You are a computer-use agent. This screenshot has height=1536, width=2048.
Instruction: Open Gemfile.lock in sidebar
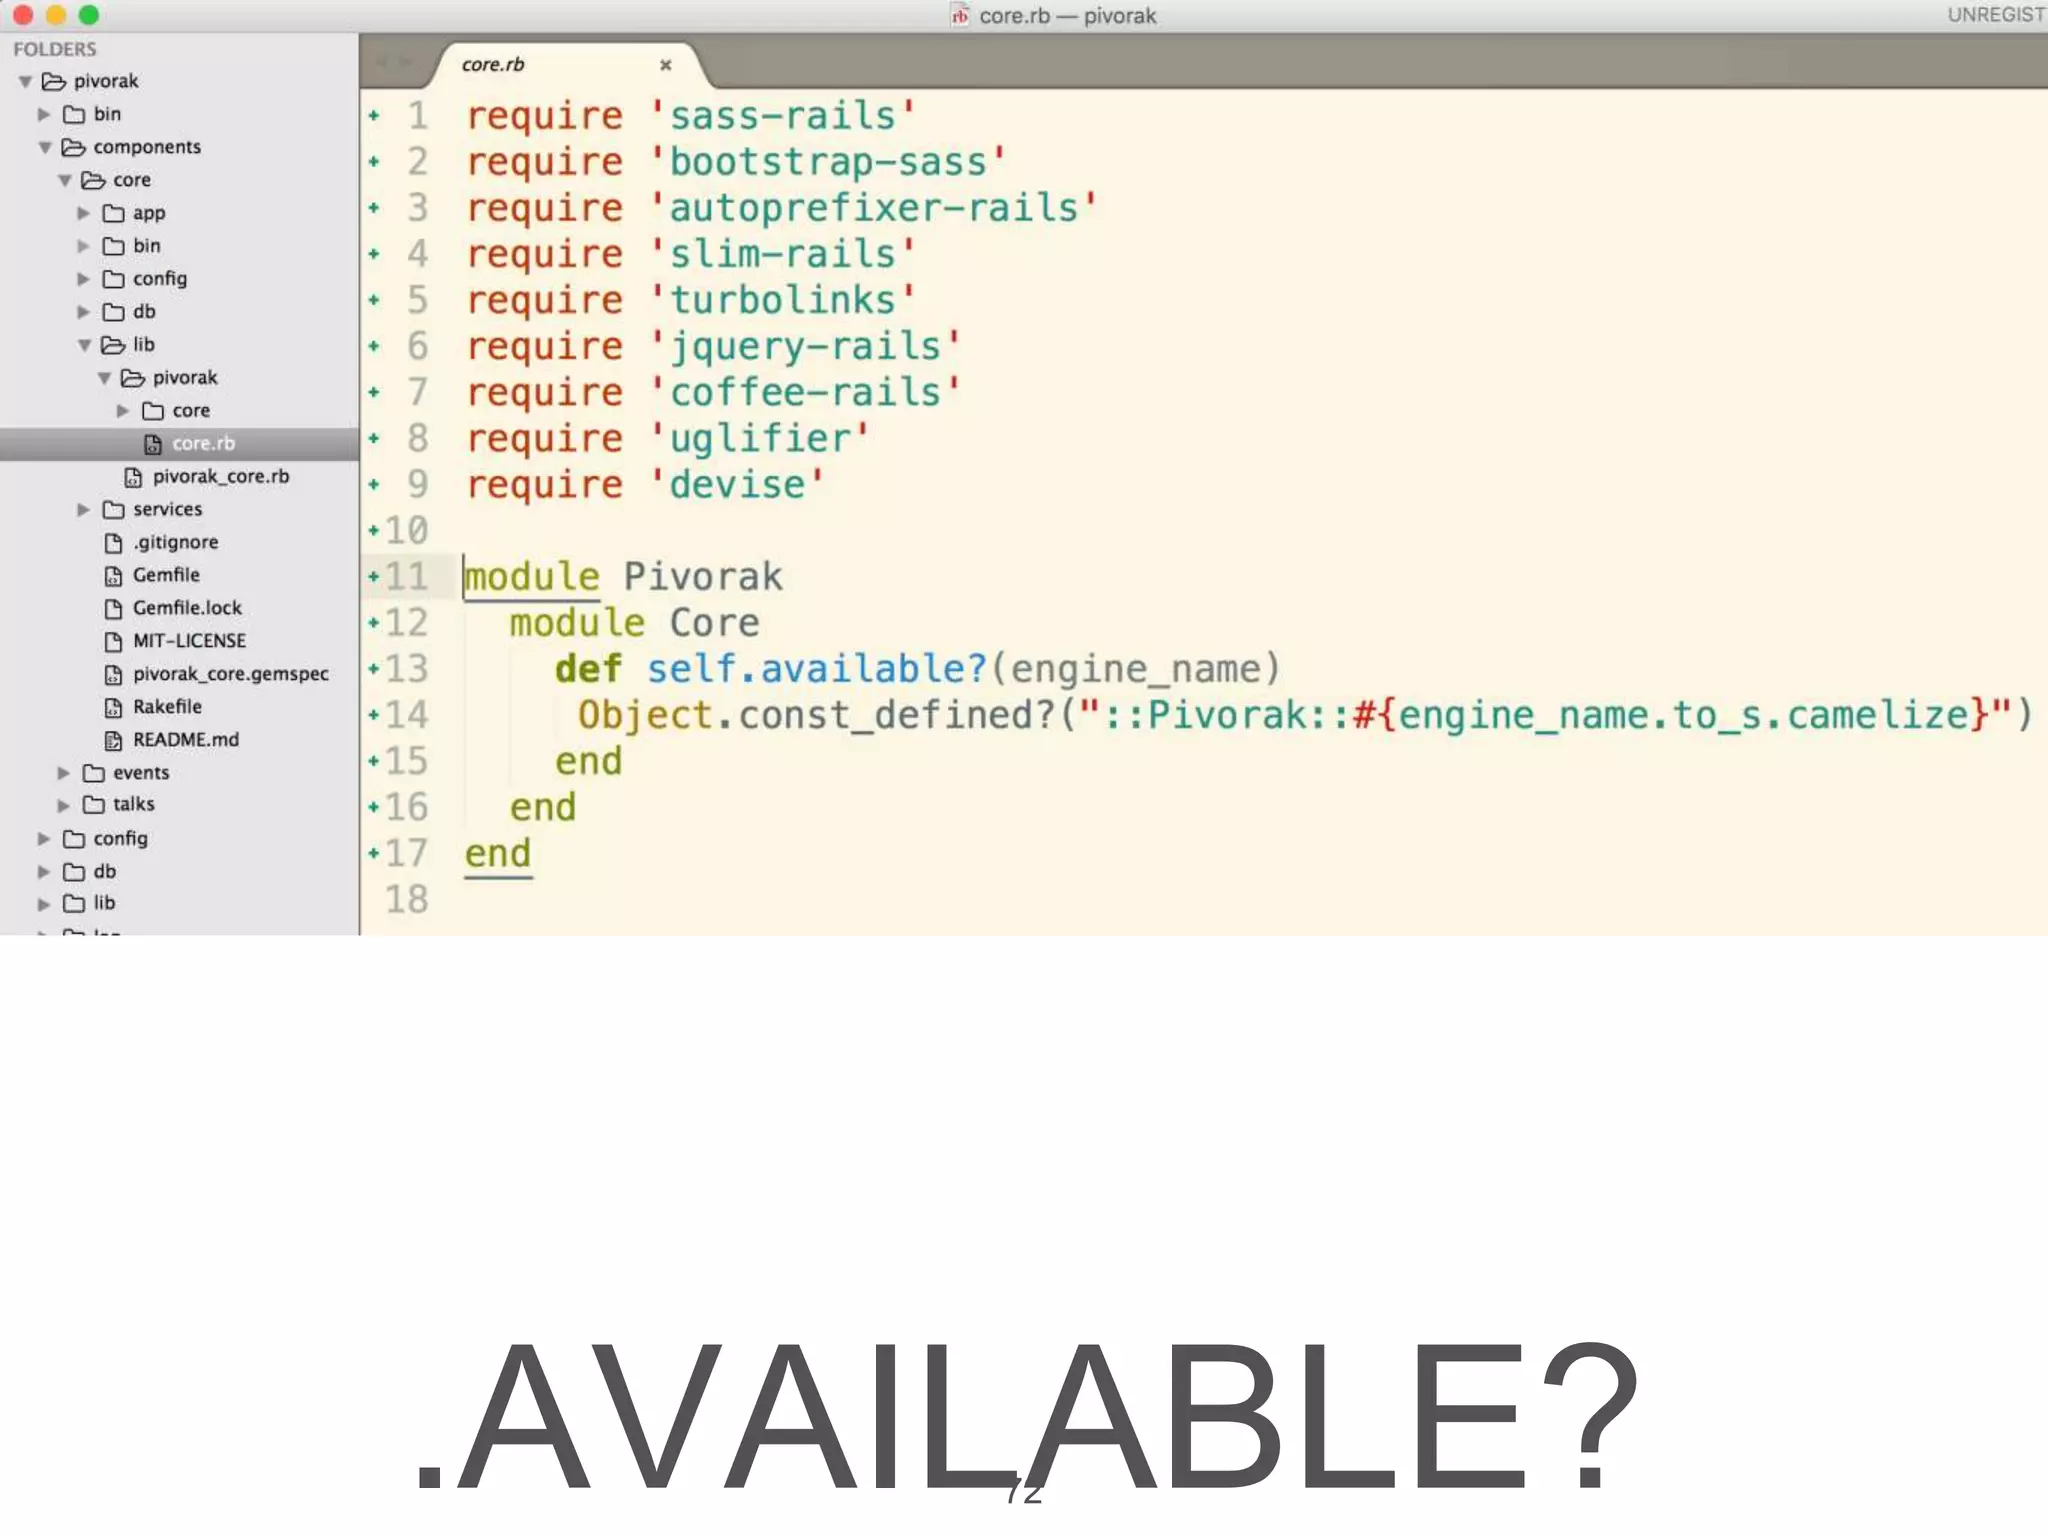187,608
